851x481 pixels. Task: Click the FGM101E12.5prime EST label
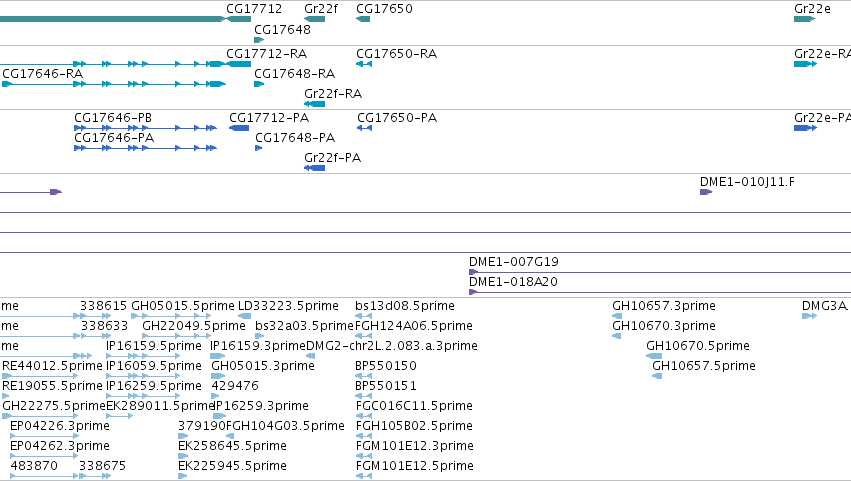tap(415, 466)
